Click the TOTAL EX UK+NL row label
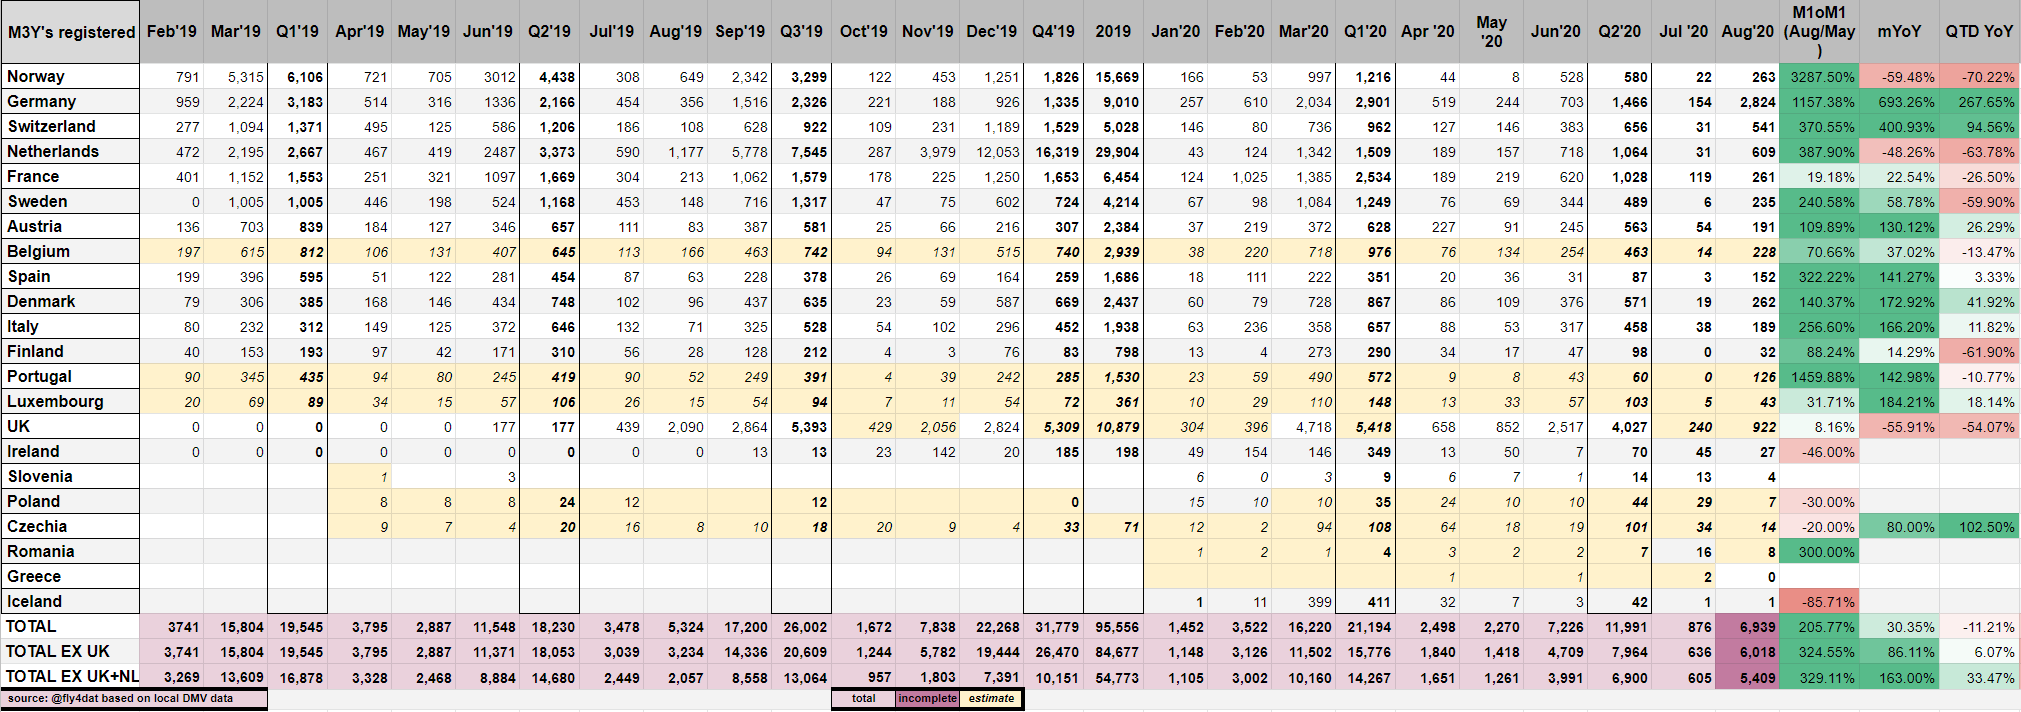2021x712 pixels. 70,676
